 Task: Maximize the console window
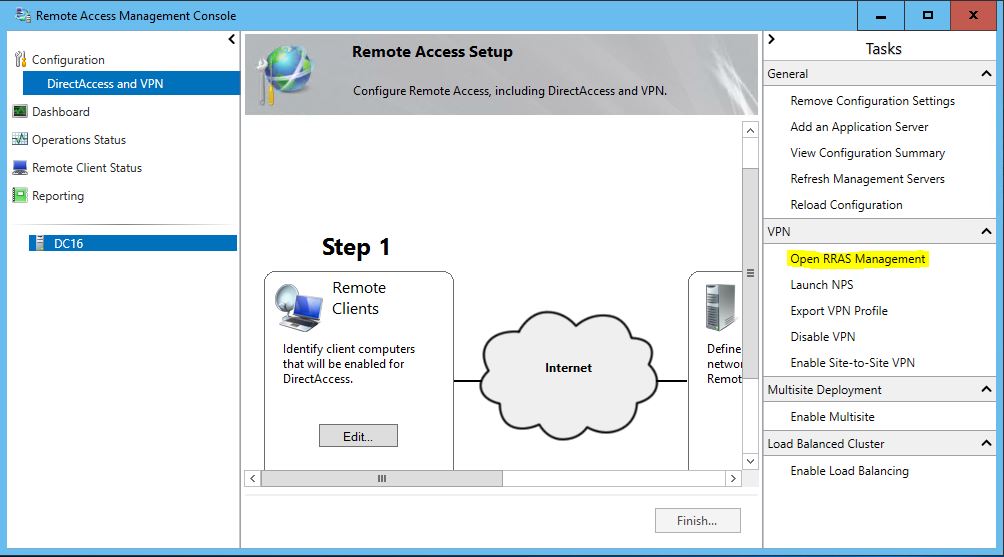click(x=927, y=15)
